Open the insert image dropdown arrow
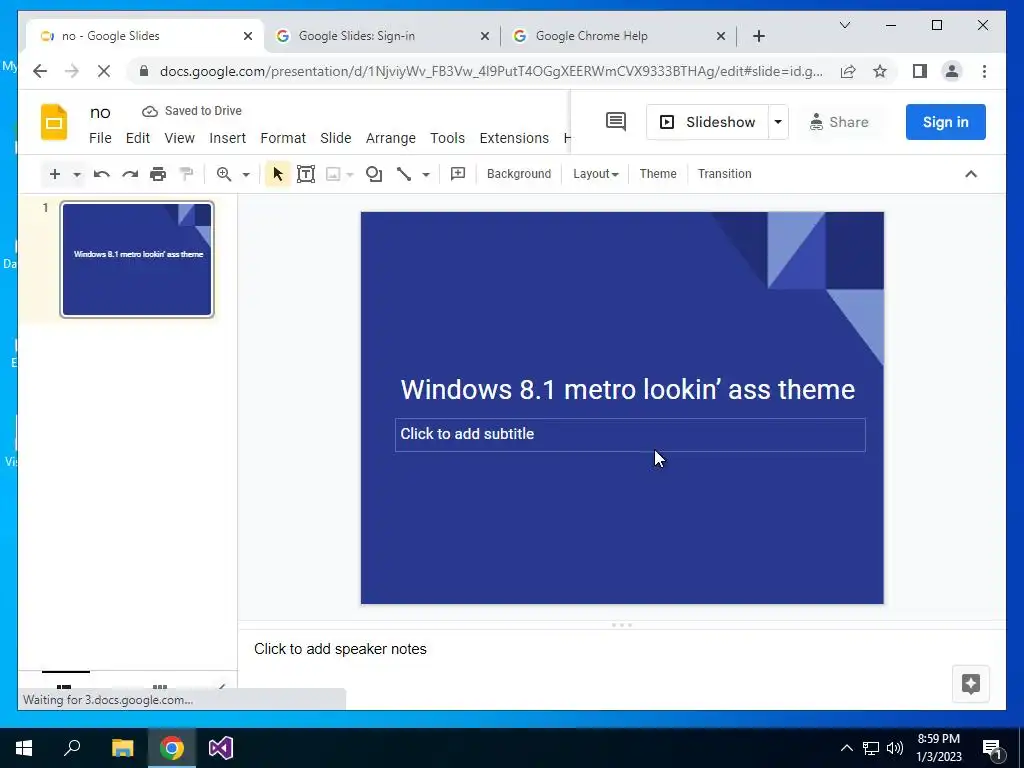 [350, 174]
